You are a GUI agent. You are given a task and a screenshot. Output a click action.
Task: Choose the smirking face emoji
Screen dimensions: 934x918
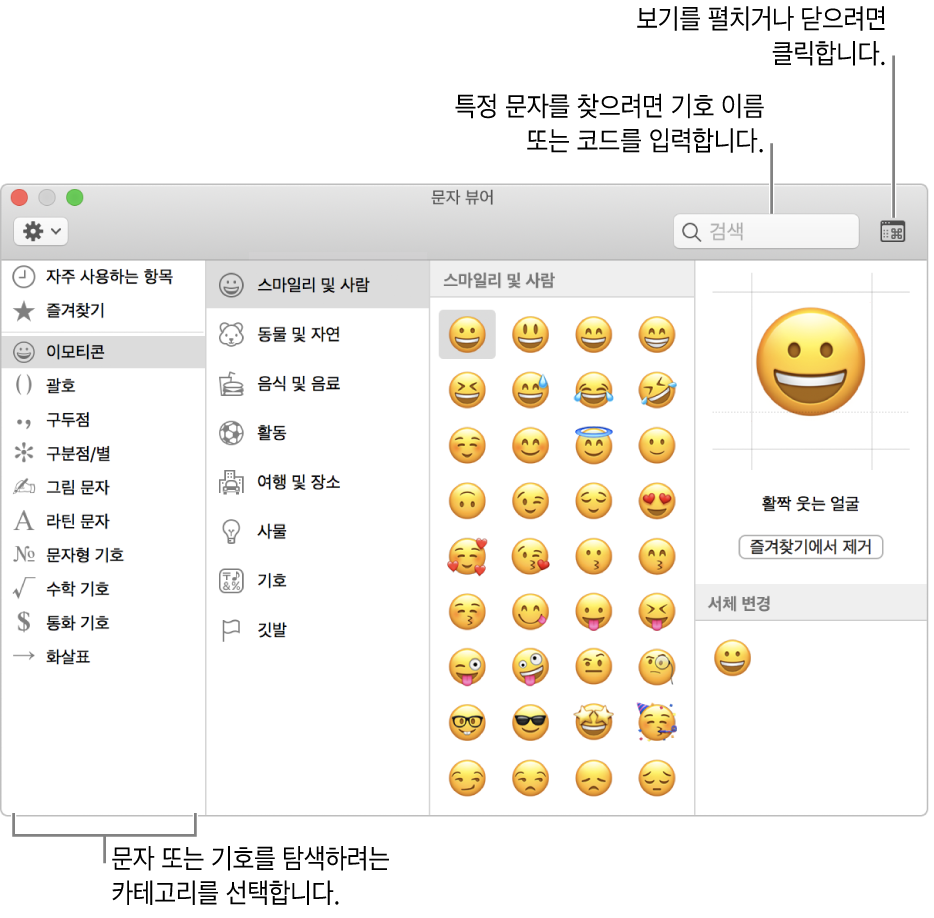467,778
